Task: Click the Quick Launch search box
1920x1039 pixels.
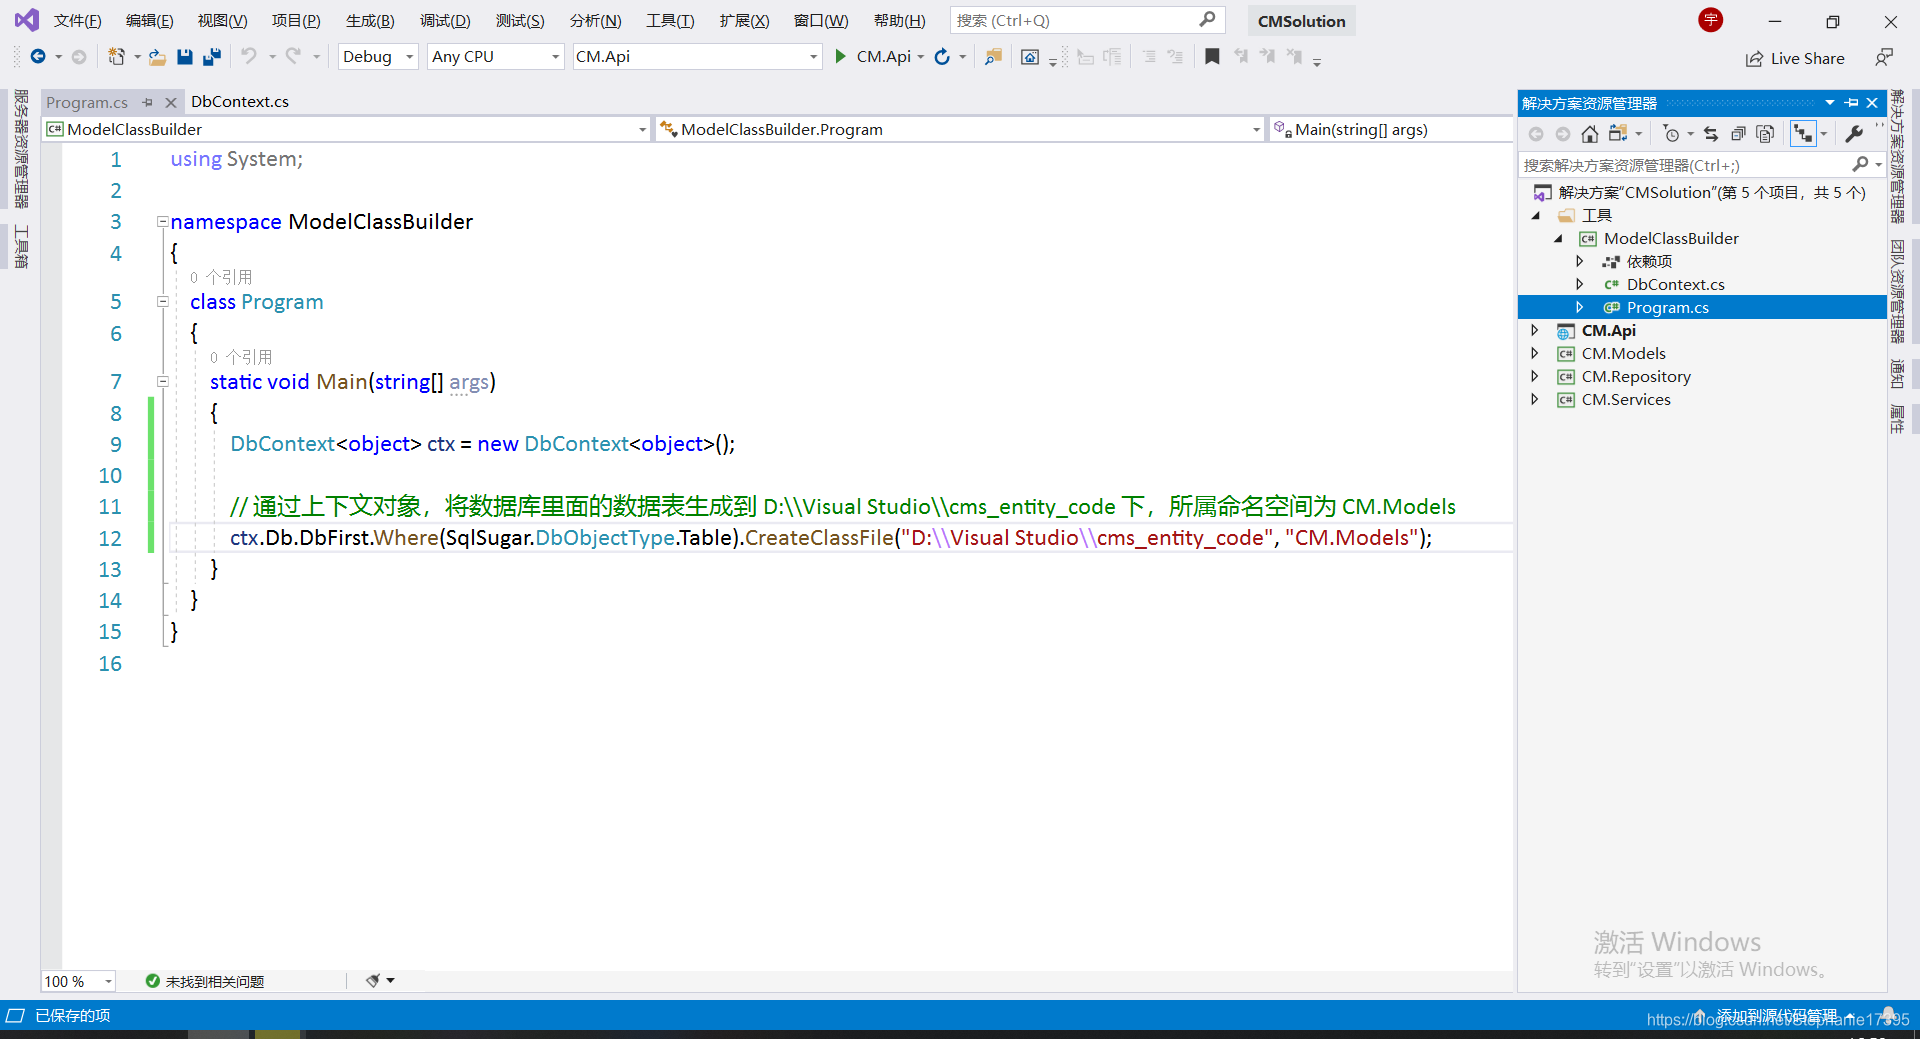Action: pos(1087,20)
